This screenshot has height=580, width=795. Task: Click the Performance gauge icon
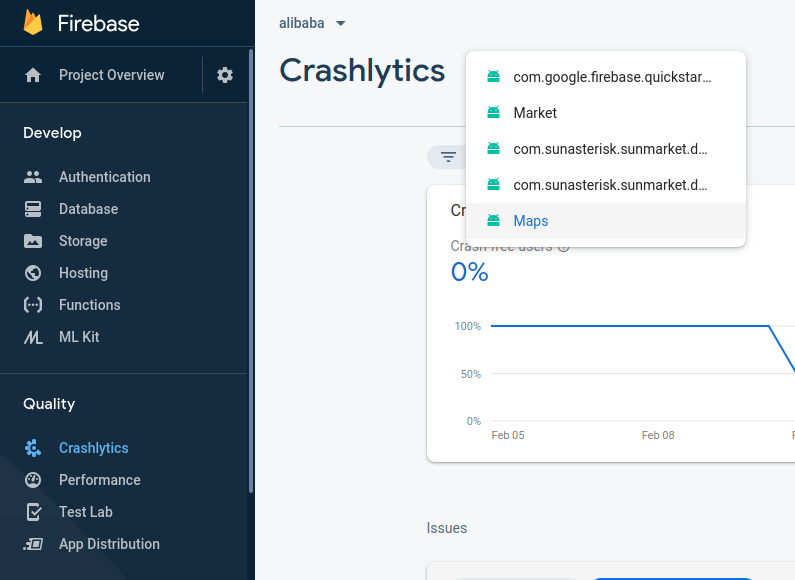click(x=33, y=480)
